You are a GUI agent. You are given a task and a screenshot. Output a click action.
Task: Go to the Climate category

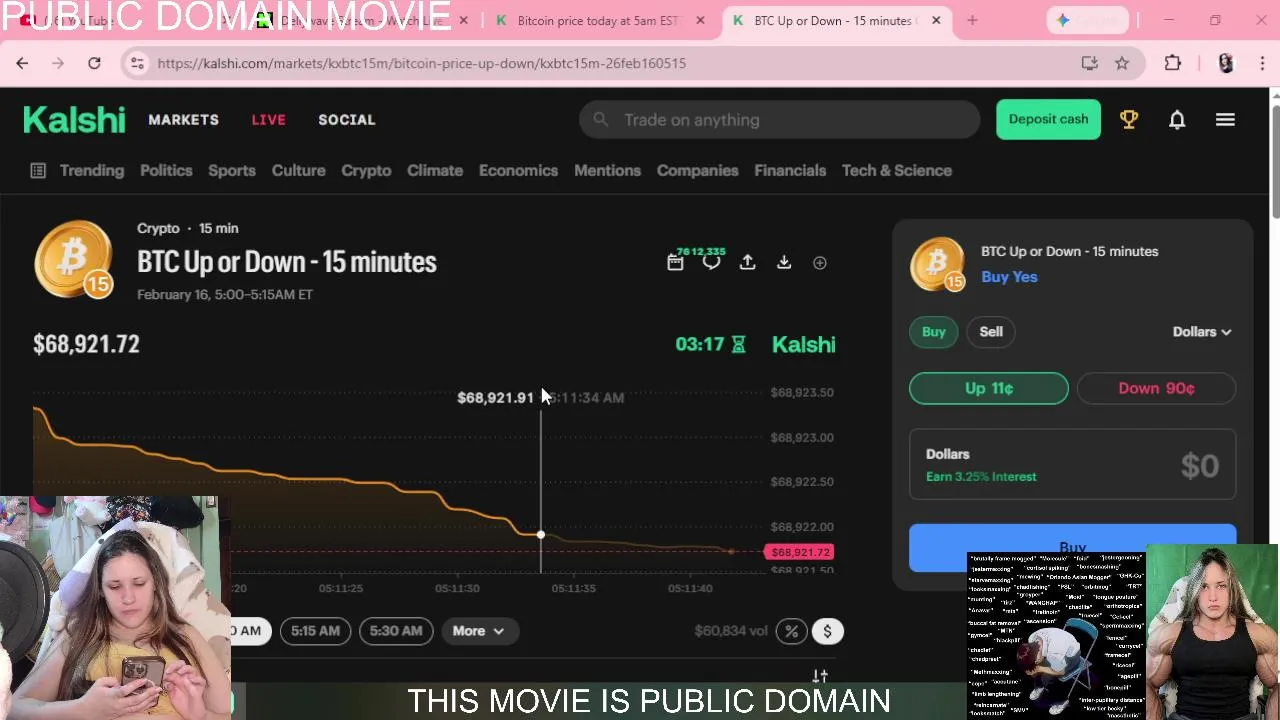tap(435, 170)
